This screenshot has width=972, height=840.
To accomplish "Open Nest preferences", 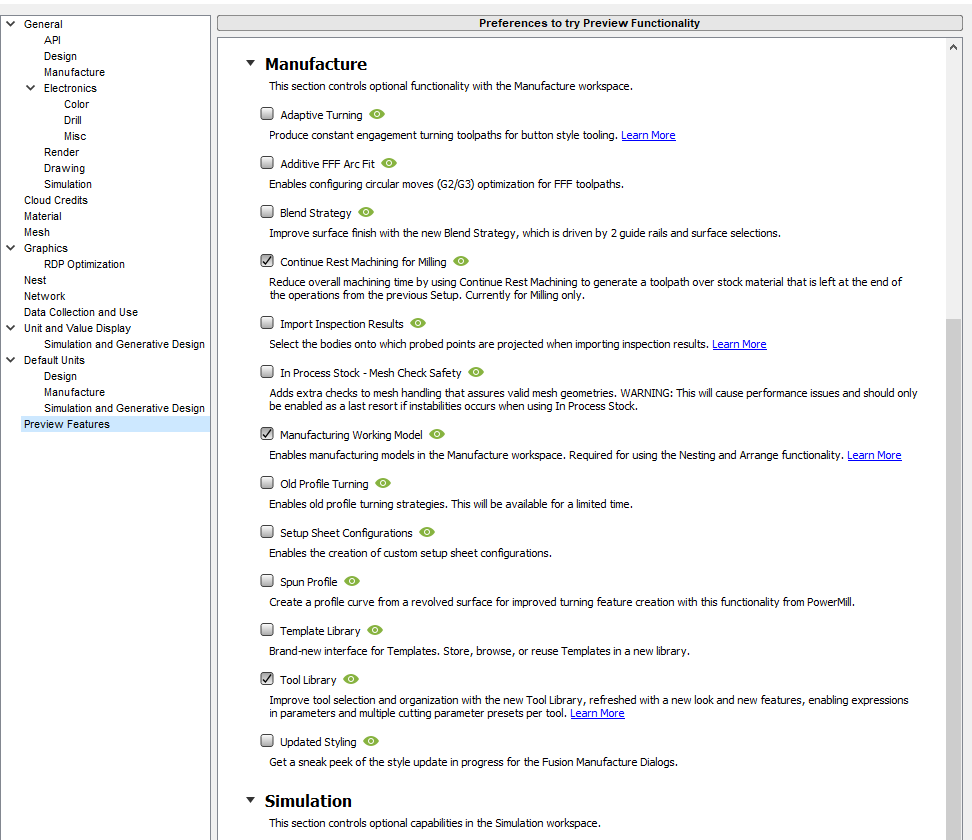I will (35, 280).
